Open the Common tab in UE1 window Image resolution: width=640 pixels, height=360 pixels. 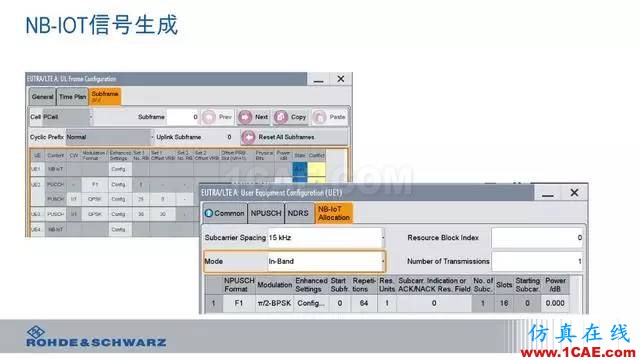click(x=225, y=213)
